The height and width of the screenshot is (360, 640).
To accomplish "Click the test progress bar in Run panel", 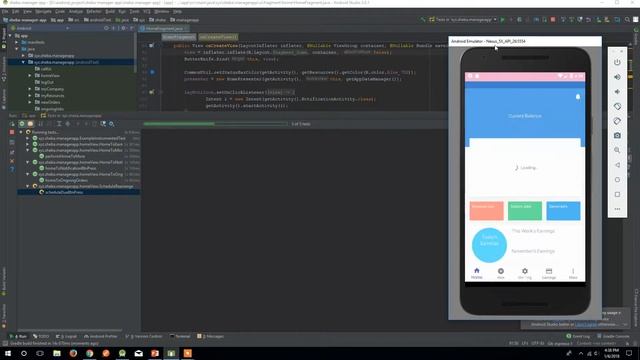I will tap(215, 124).
